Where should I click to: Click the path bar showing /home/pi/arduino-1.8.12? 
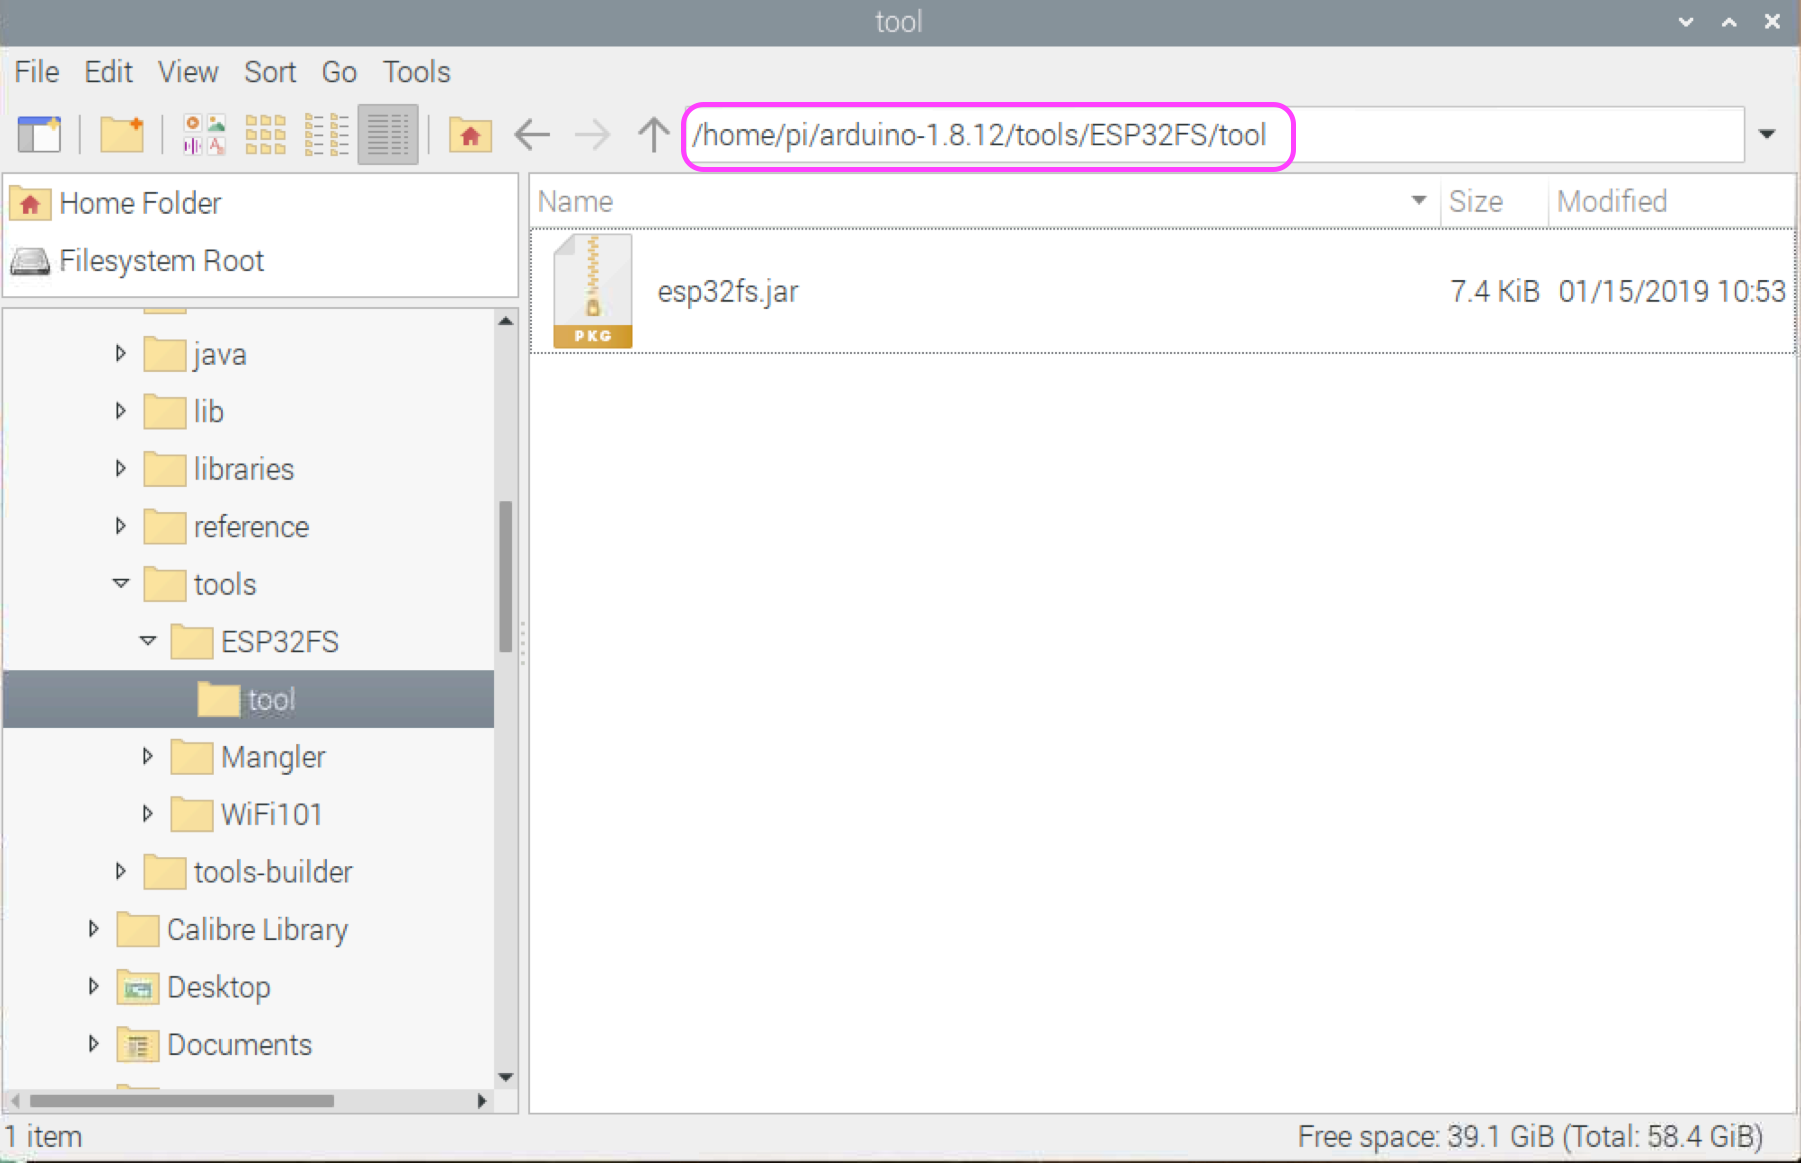[1214, 135]
